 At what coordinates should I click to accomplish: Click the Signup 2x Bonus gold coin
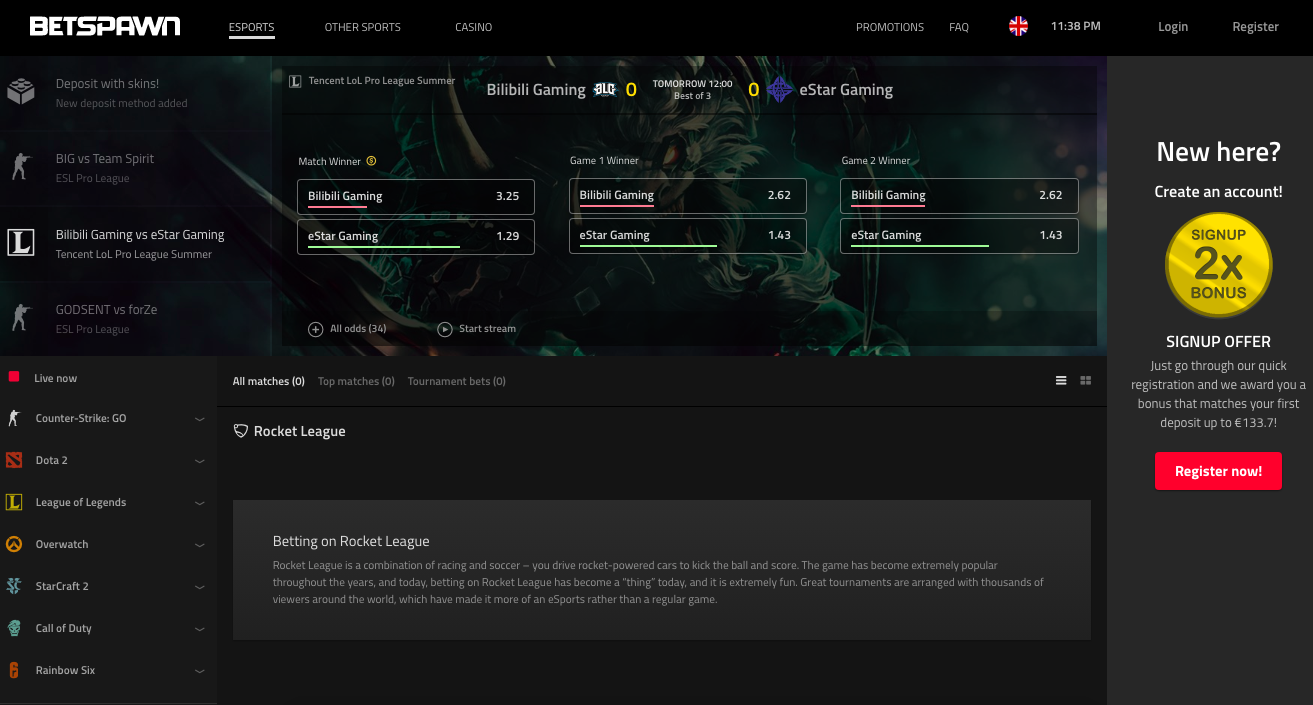tap(1218, 264)
